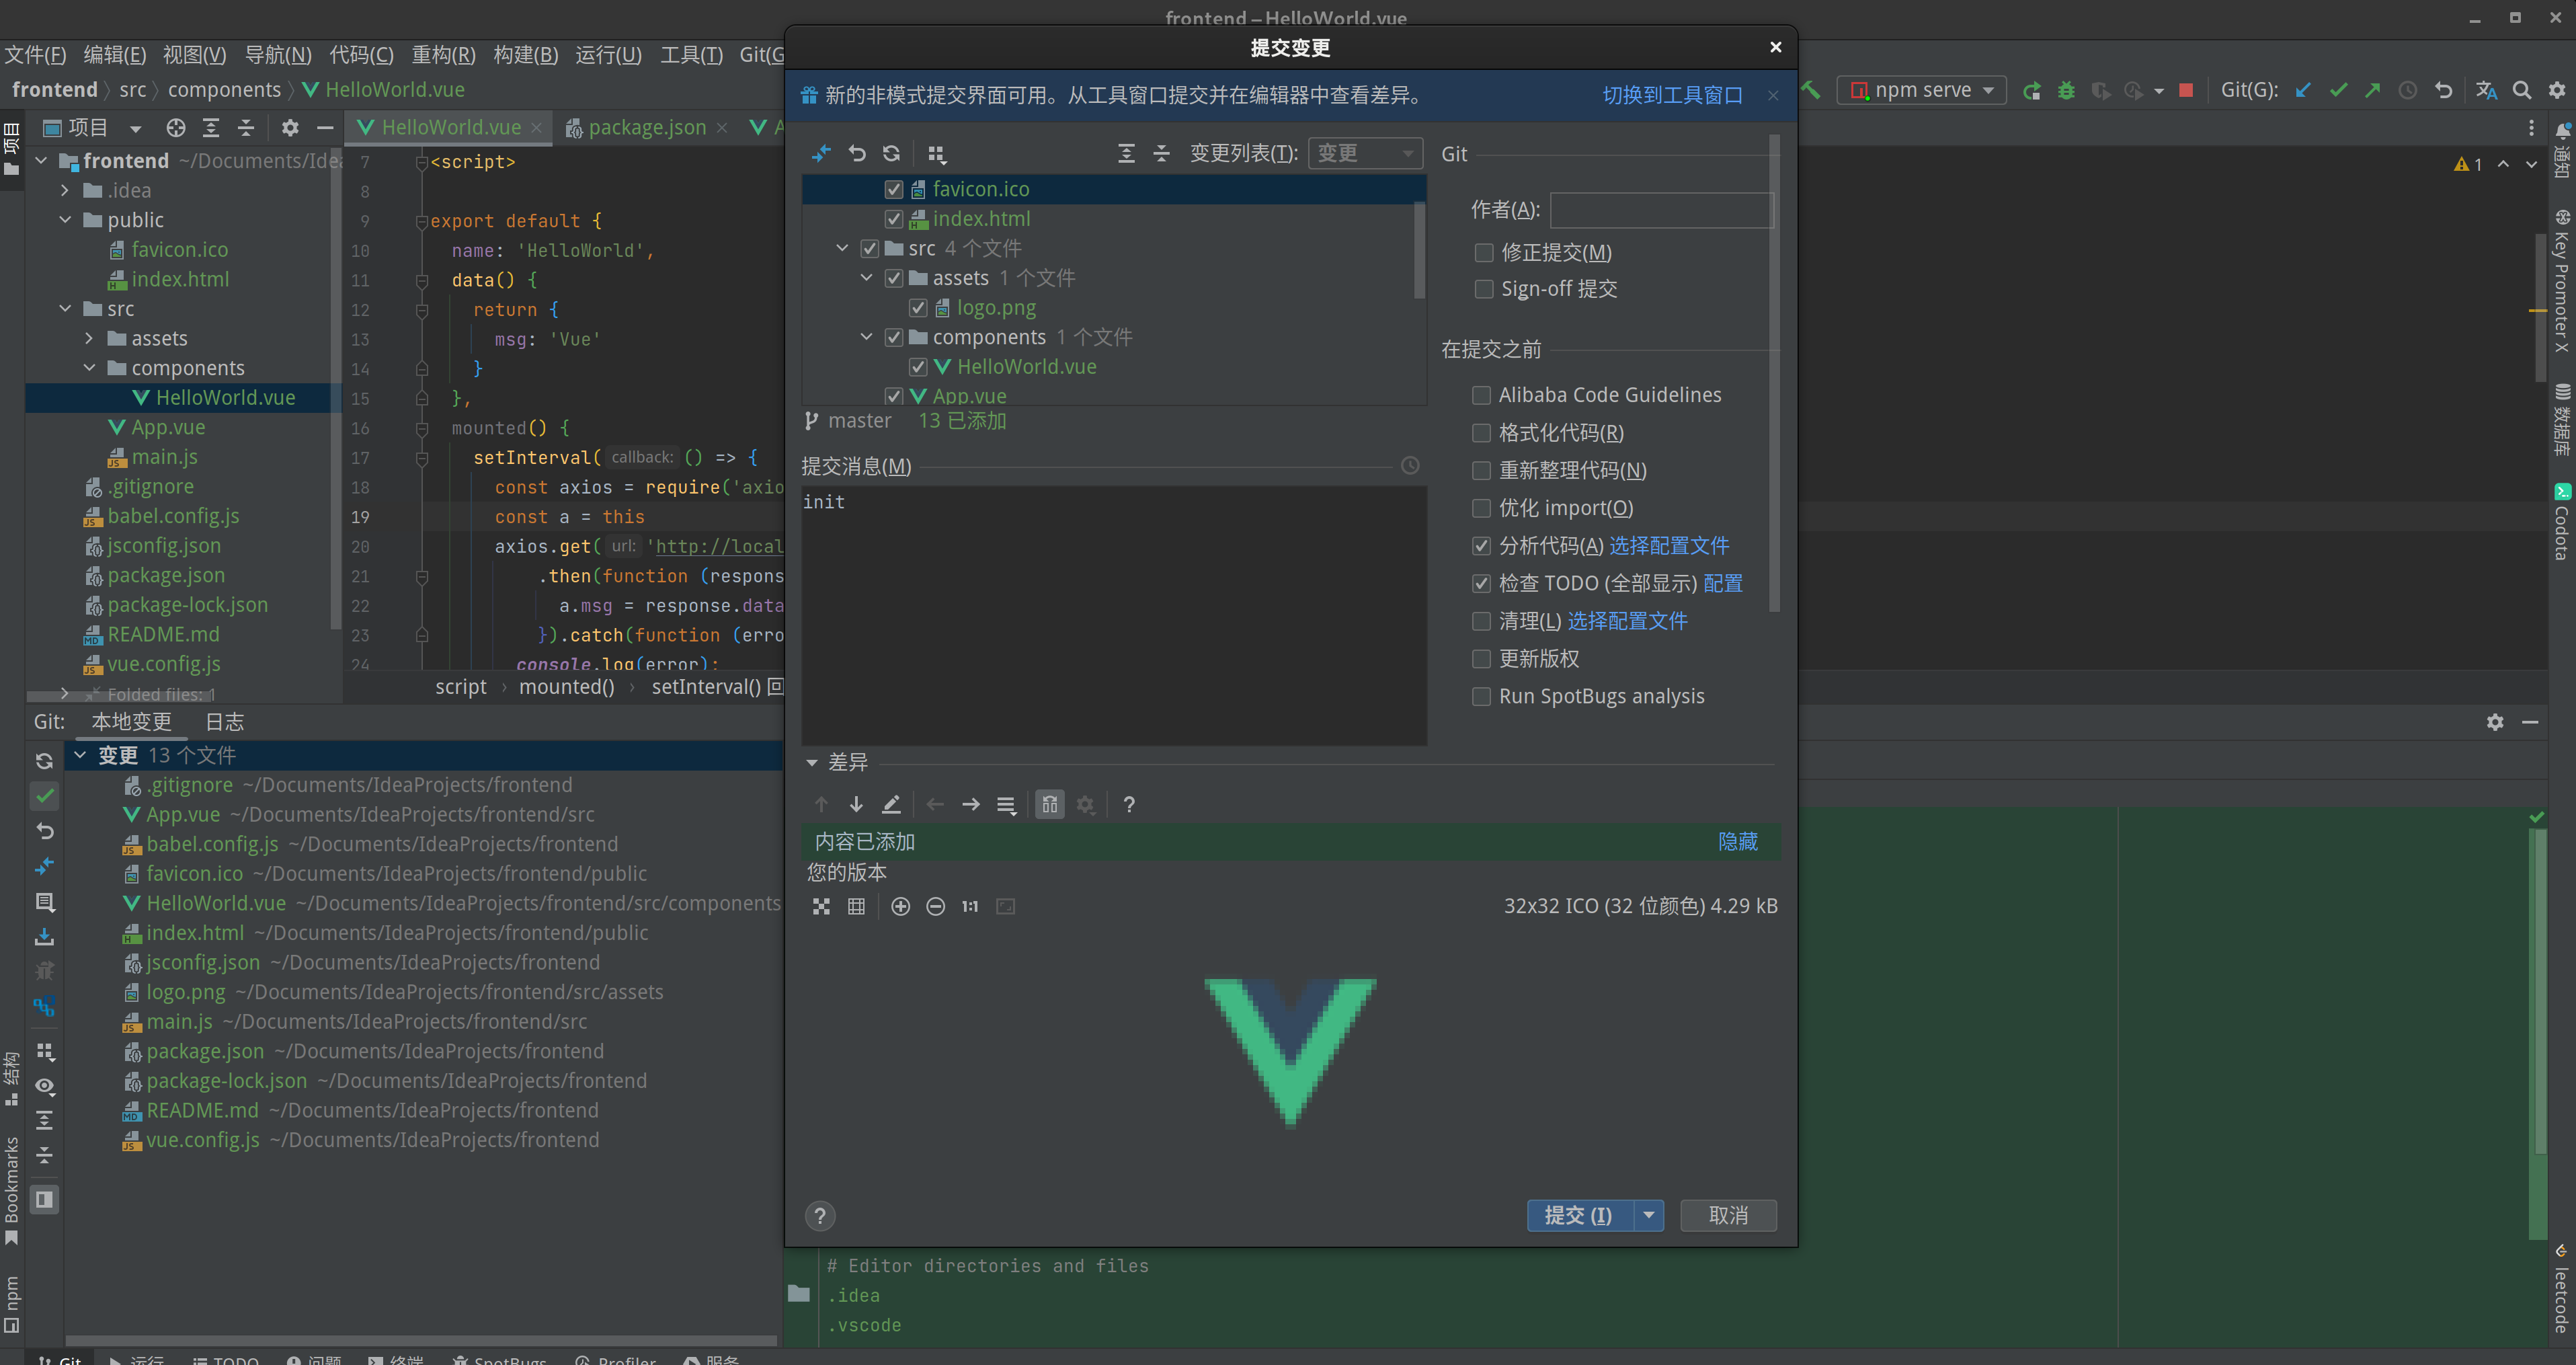Click the 提交 (I) commit button
Image resolution: width=2576 pixels, height=1365 pixels.
coord(1579,1216)
